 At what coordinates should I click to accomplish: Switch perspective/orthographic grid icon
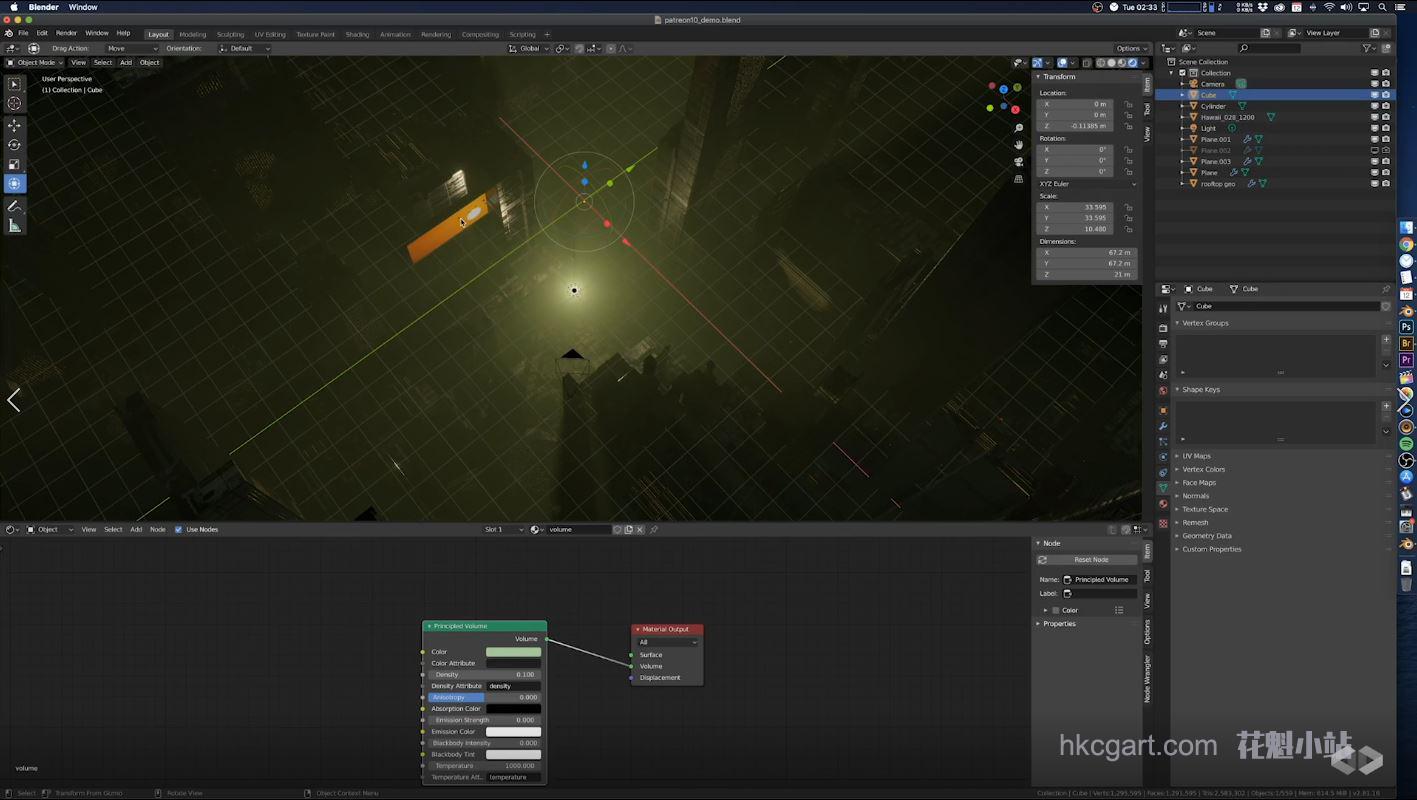pyautogui.click(x=1019, y=179)
